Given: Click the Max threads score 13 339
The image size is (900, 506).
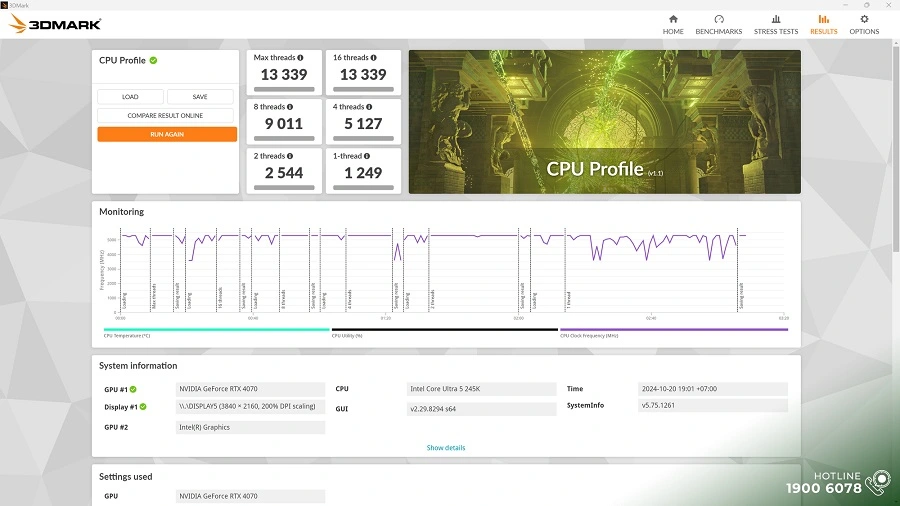Looking at the screenshot, I should click(x=284, y=75).
